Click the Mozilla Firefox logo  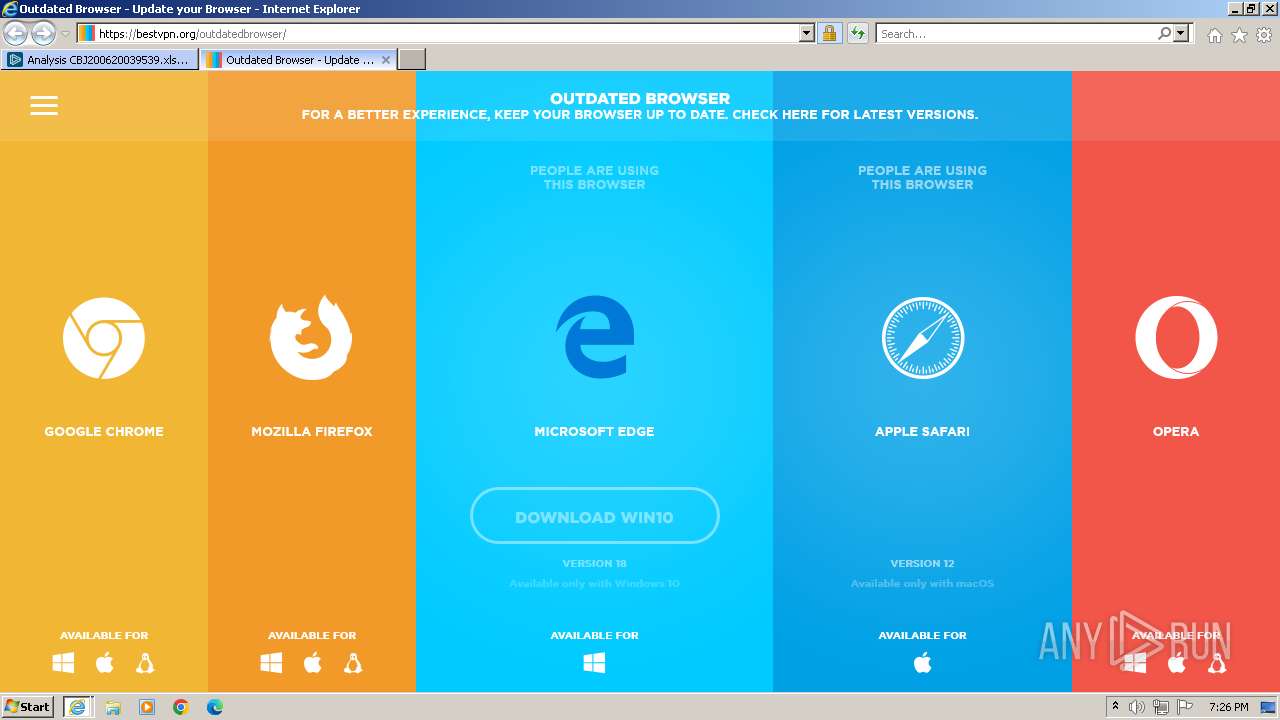click(x=311, y=337)
